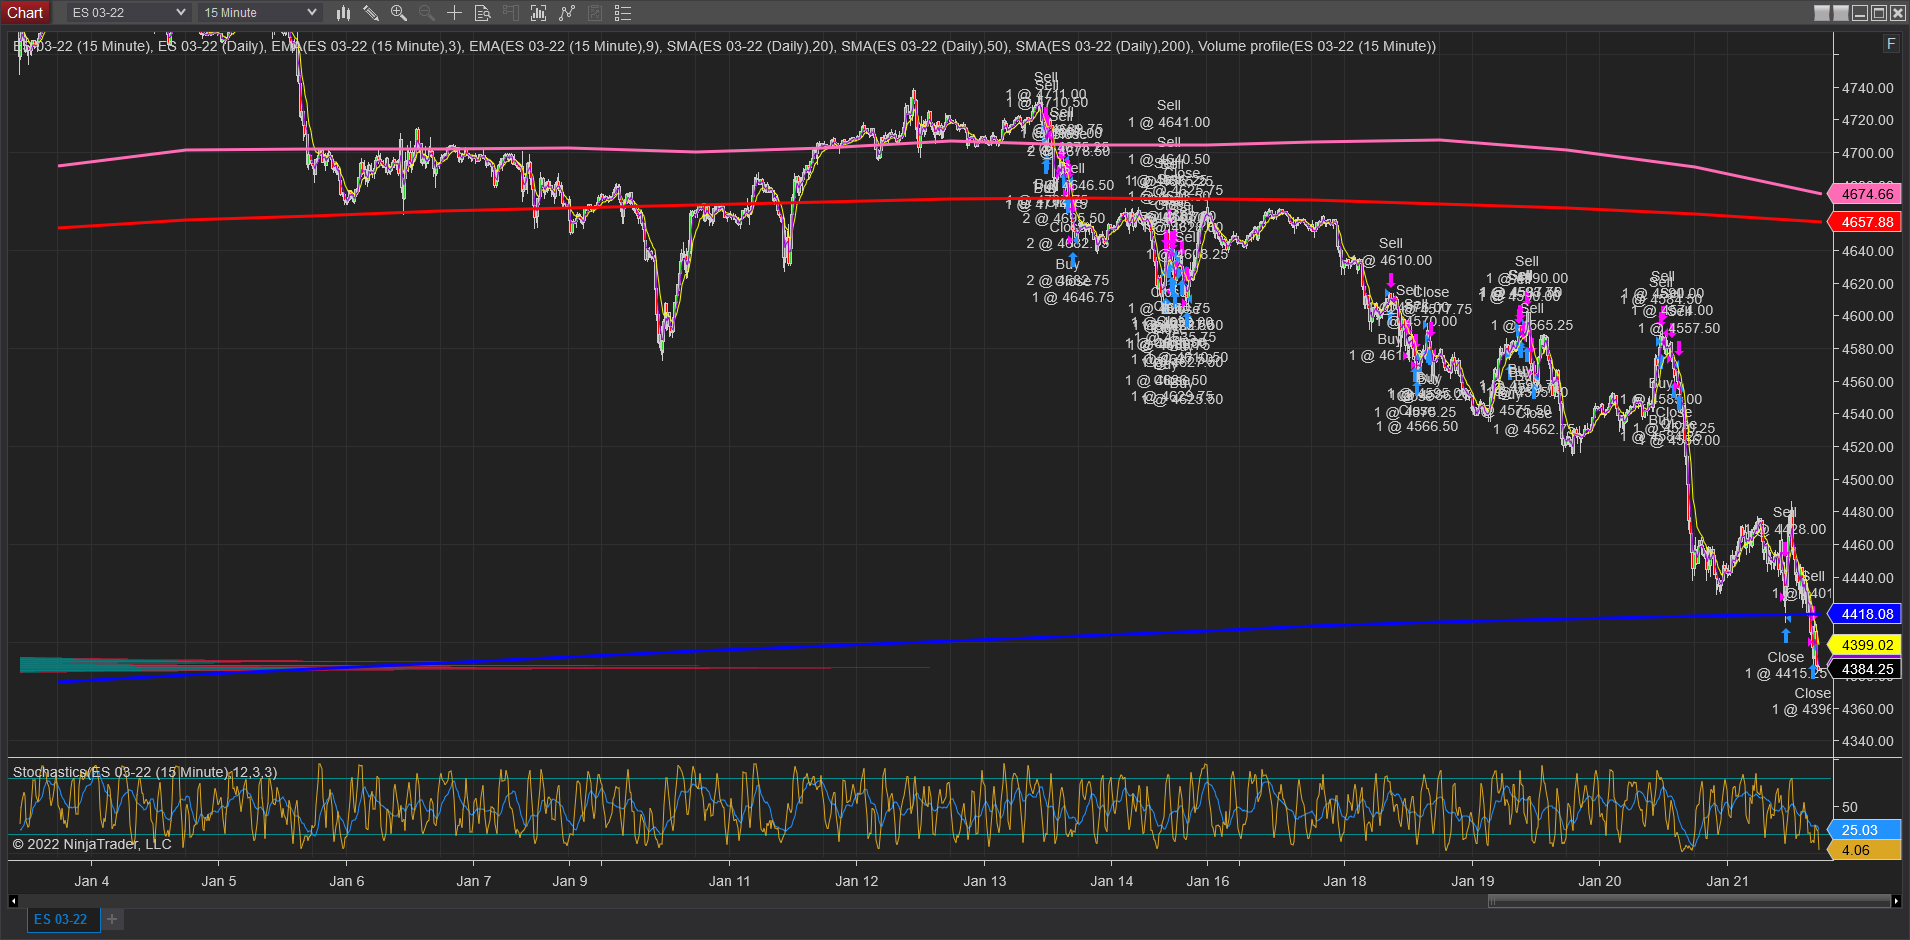
Task: Minimize the chart window
Action: pyautogui.click(x=1860, y=13)
